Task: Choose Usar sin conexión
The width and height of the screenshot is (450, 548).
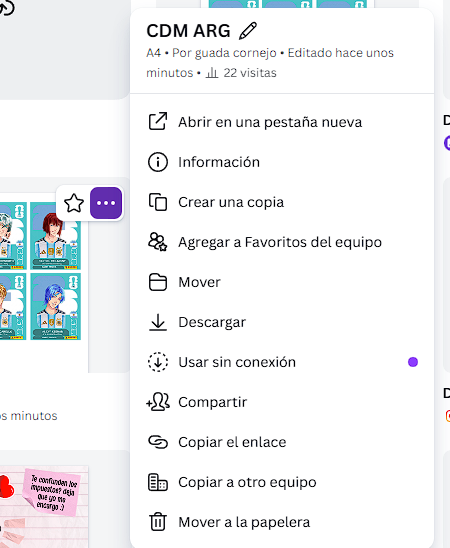Action: click(282, 362)
